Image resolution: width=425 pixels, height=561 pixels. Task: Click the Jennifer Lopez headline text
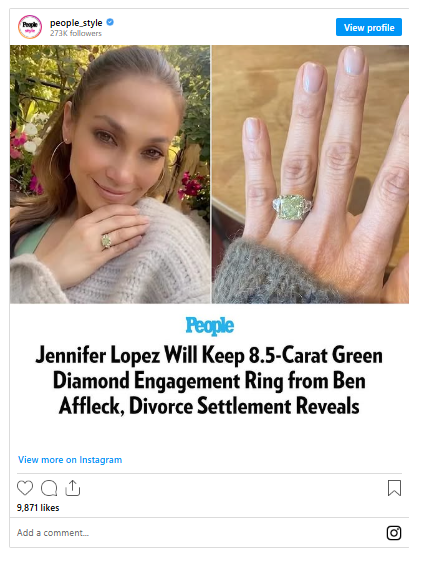209,380
